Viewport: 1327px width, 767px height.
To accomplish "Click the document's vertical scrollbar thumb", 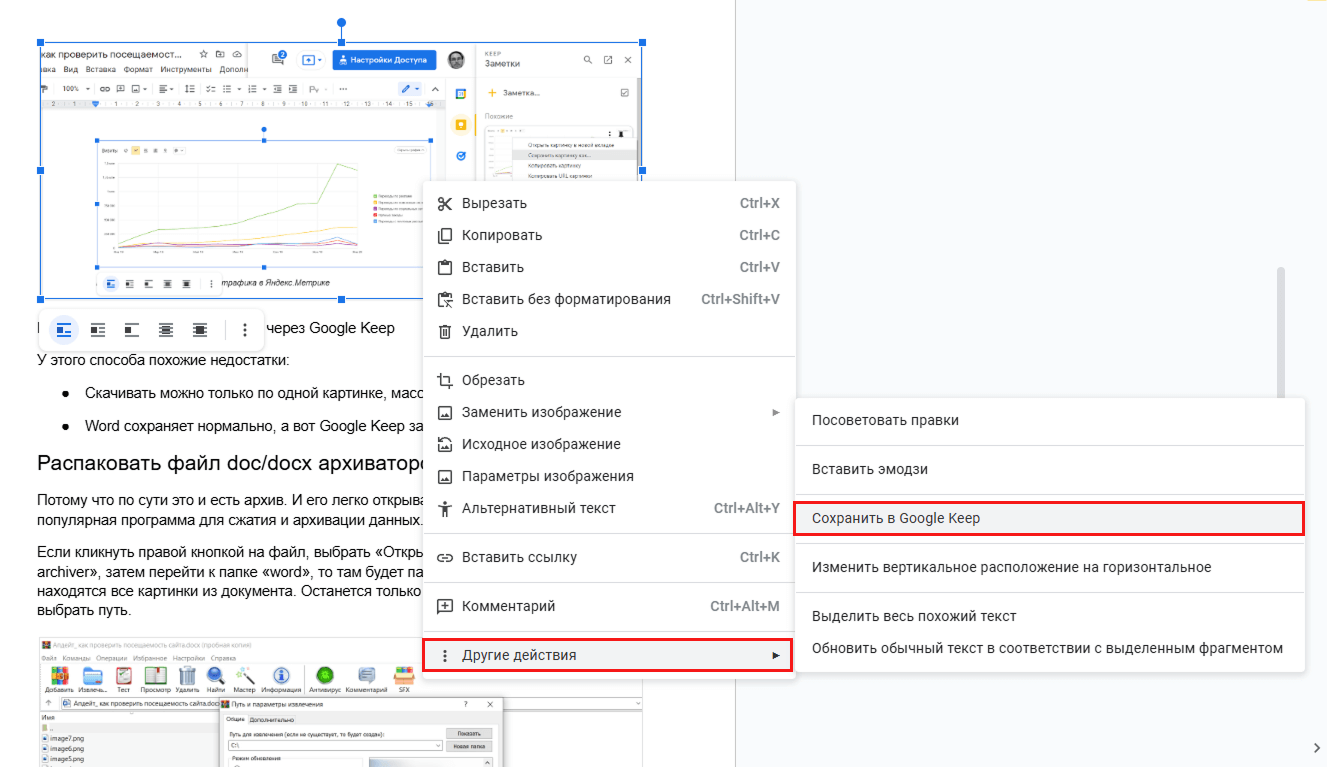I will [x=1281, y=335].
